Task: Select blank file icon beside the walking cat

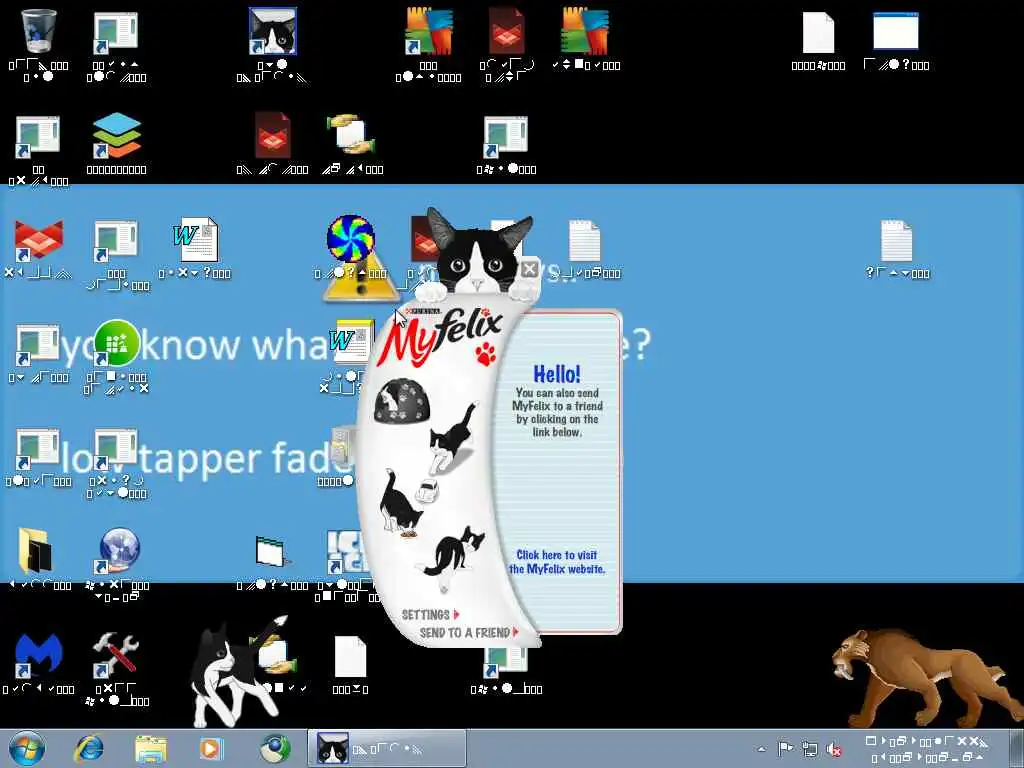Action: (351, 656)
